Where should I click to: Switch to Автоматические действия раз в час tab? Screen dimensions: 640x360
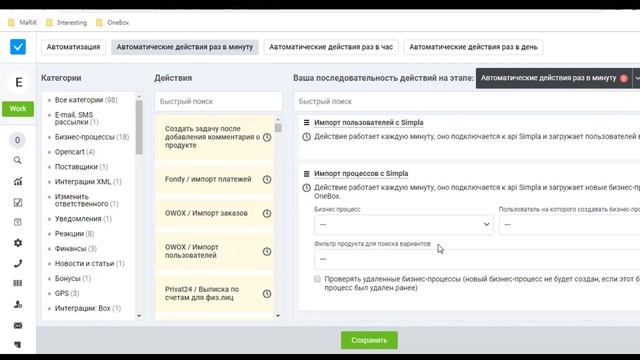click(331, 47)
